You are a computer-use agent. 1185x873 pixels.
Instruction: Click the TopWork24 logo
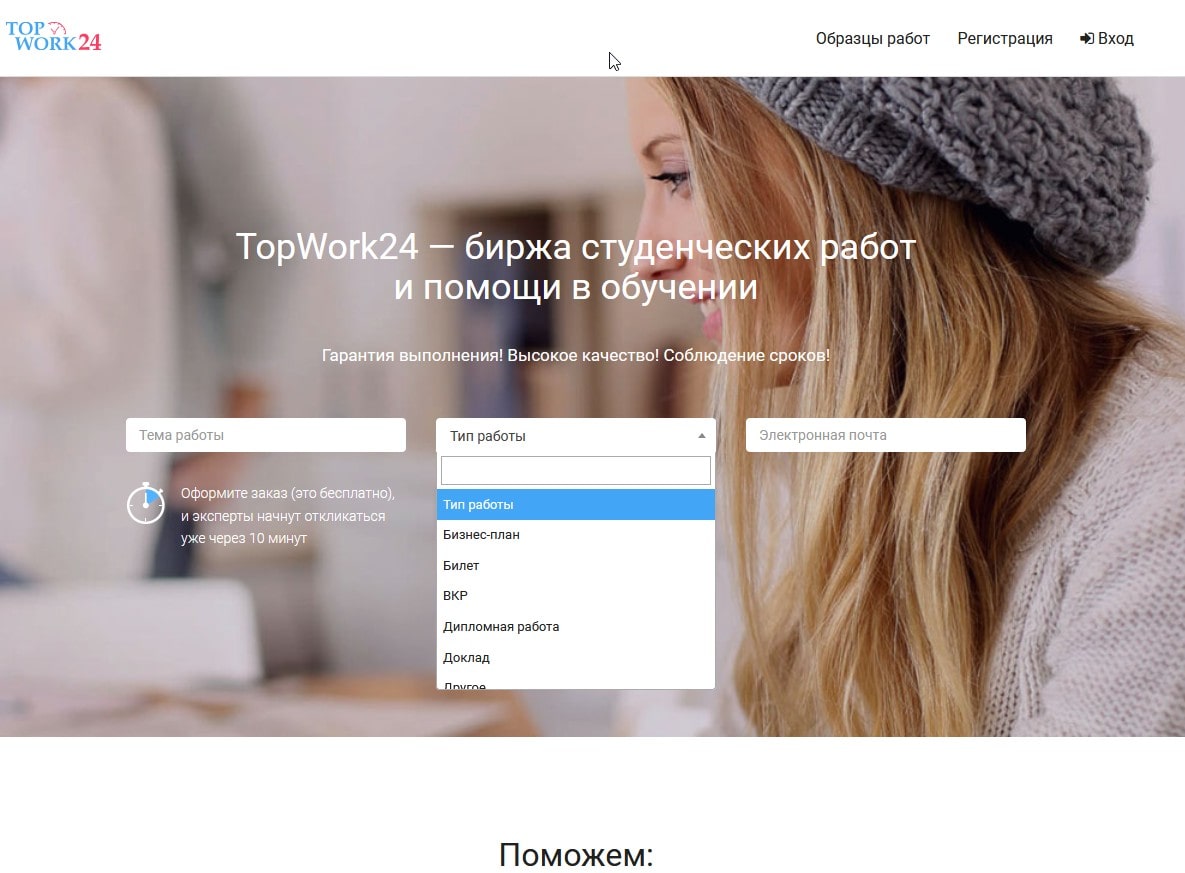click(53, 36)
